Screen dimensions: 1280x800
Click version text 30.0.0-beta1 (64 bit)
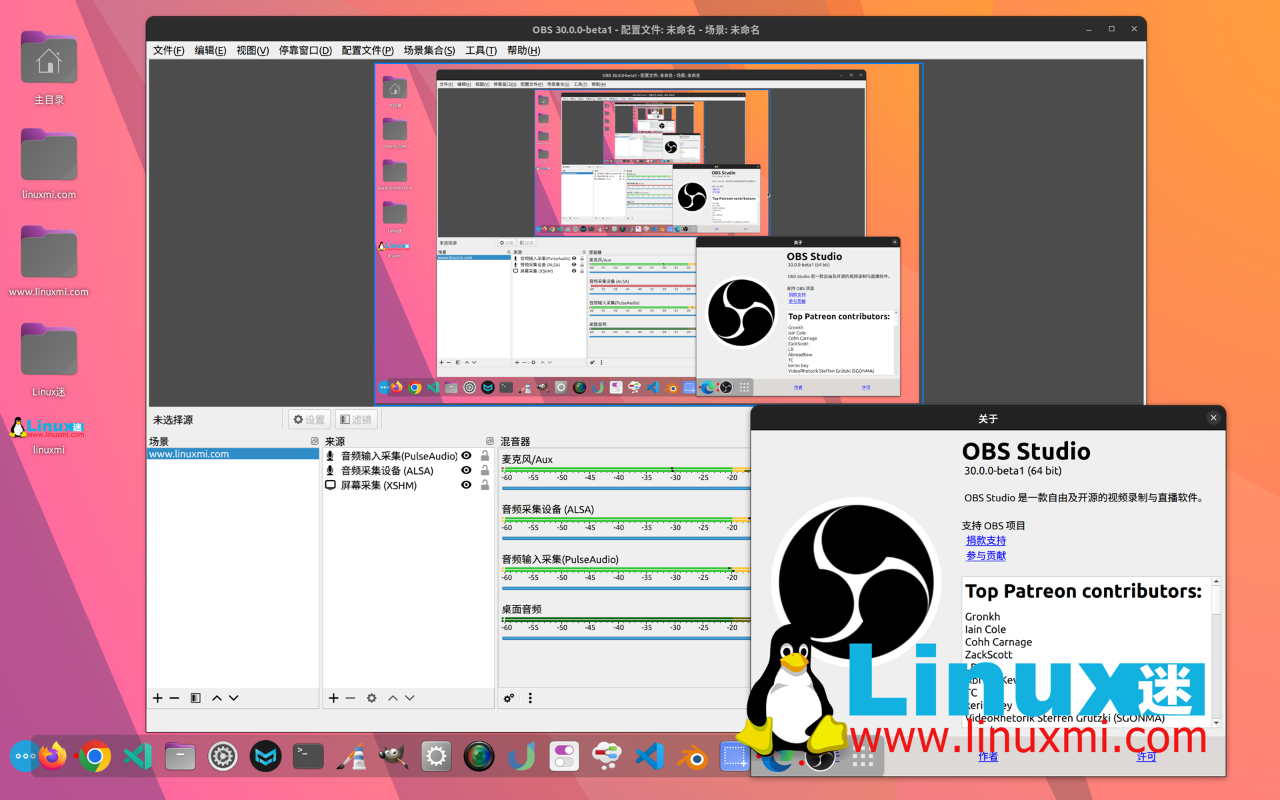[1013, 471]
